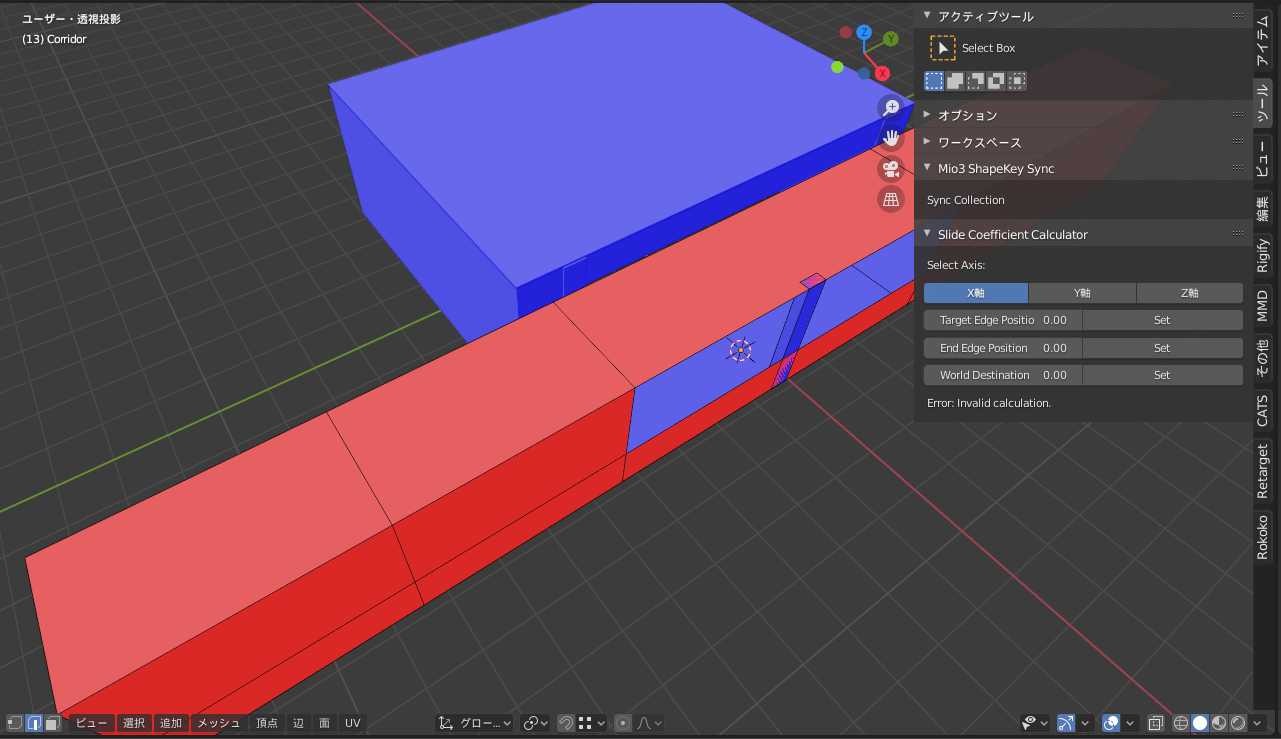The height and width of the screenshot is (739, 1281).
Task: Click Set for End Edge Position
Action: (1162, 348)
